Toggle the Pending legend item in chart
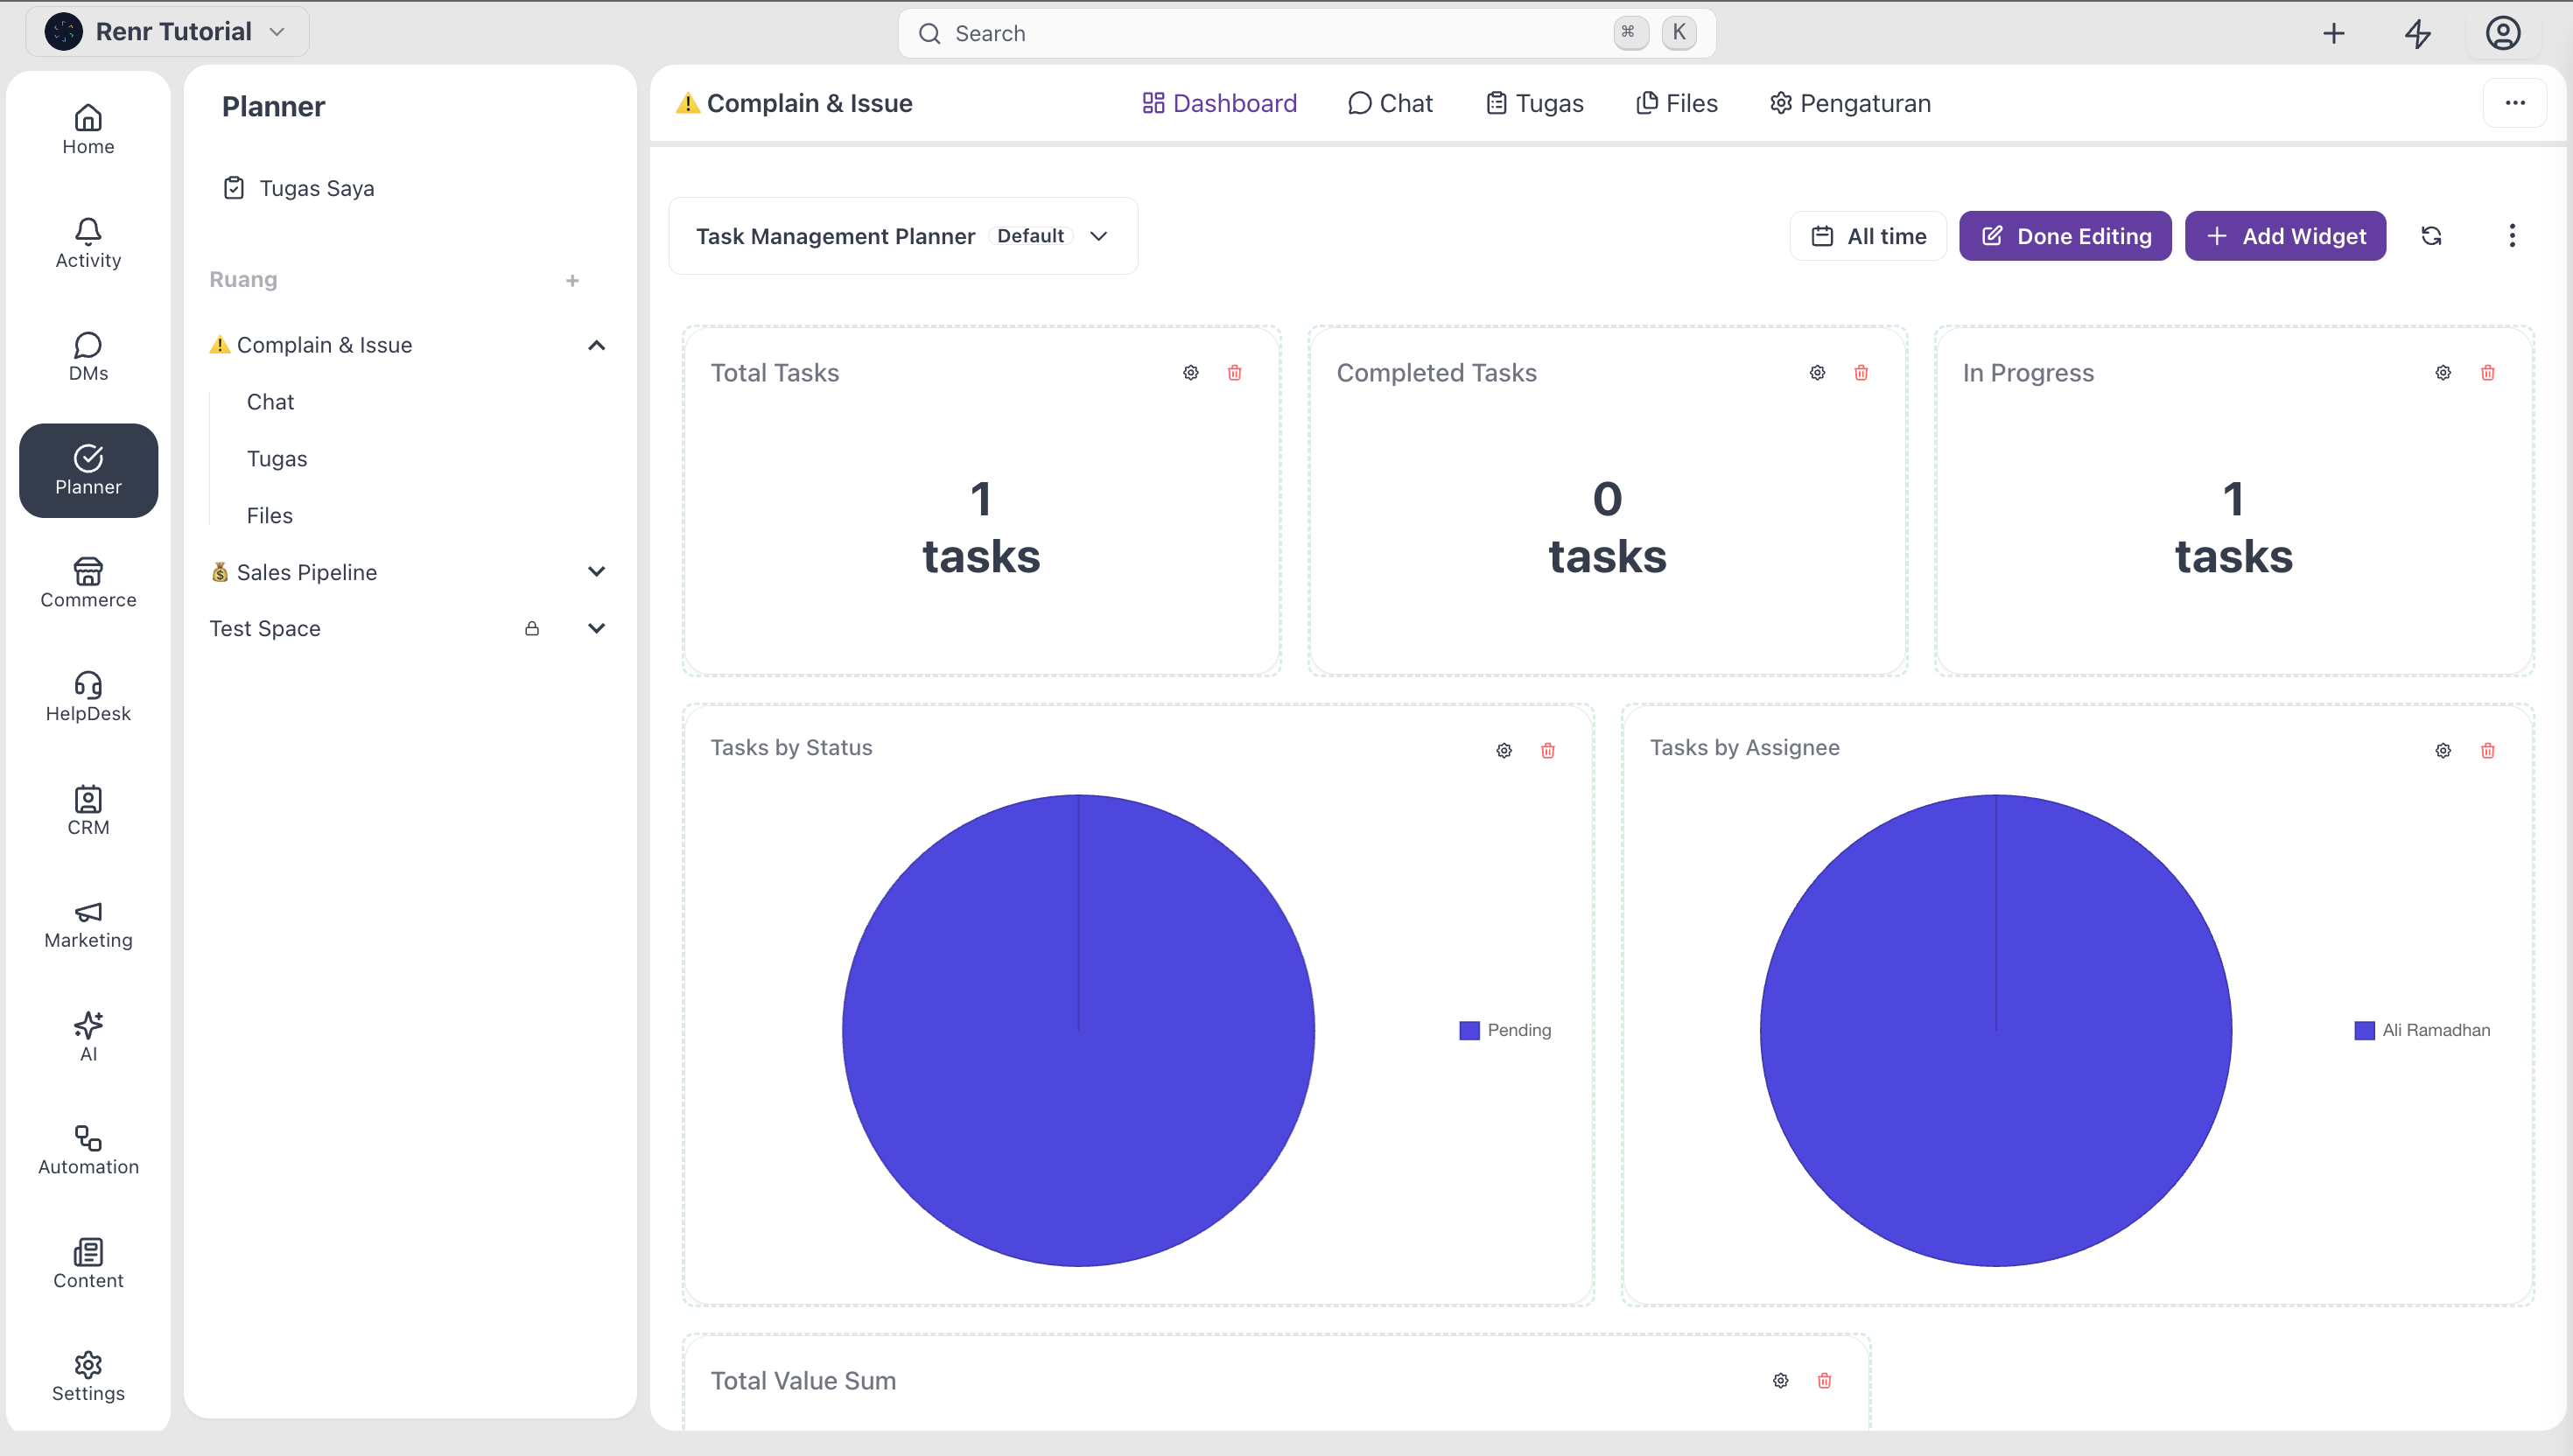 1504,1030
